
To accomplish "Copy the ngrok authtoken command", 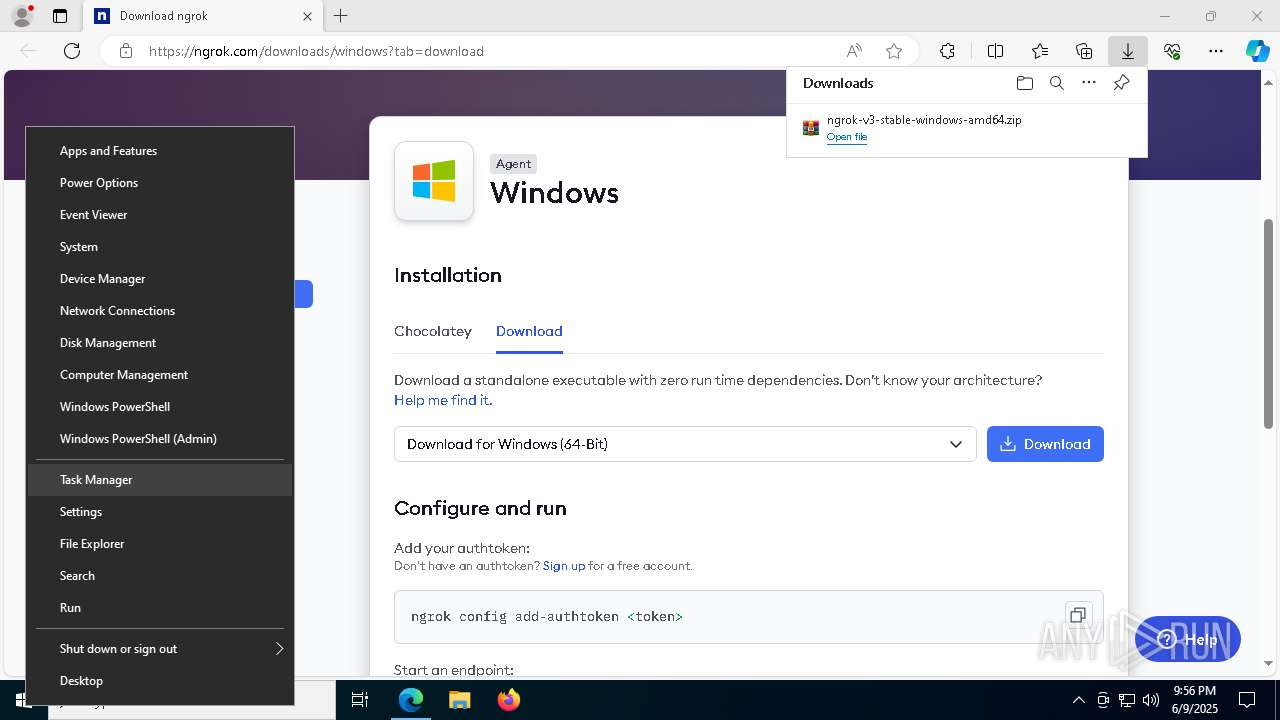I will coord(1077,615).
